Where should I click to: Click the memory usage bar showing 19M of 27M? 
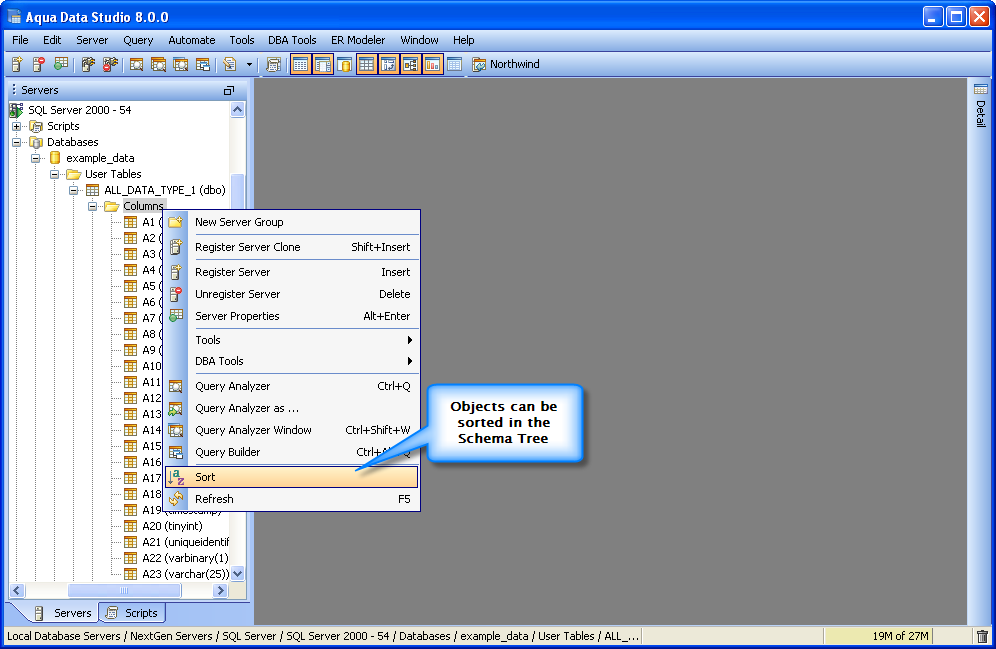click(x=878, y=636)
